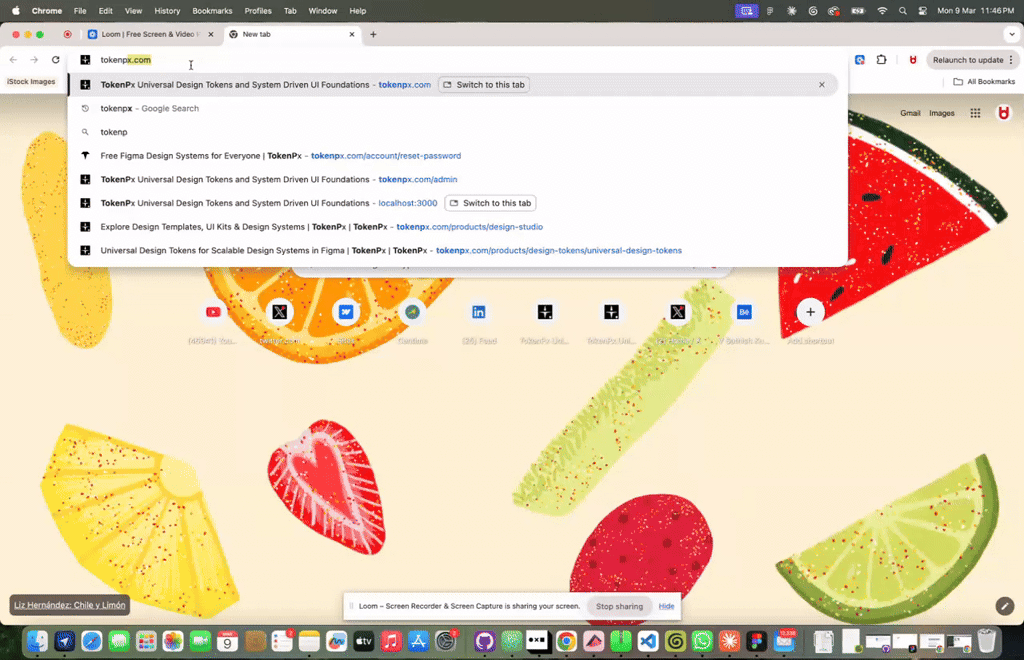
Task: Select the tokenpx Google Search suggestion
Action: tap(453, 108)
